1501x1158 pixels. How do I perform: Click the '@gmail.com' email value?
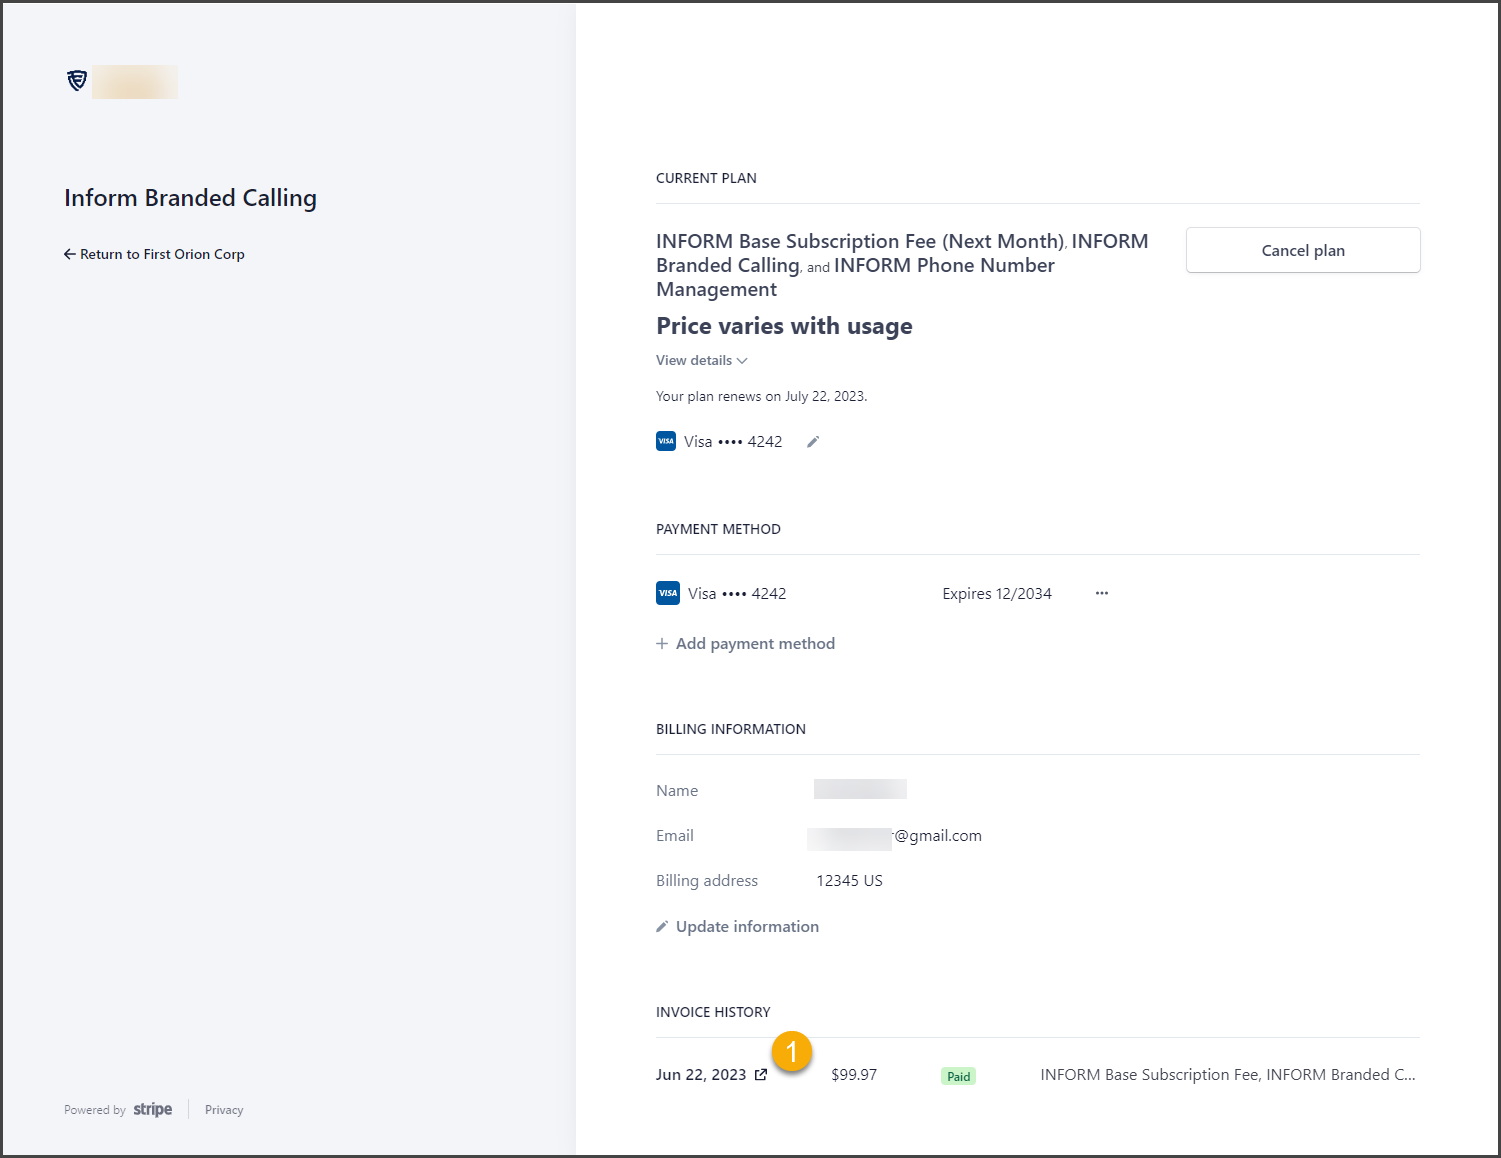click(938, 836)
